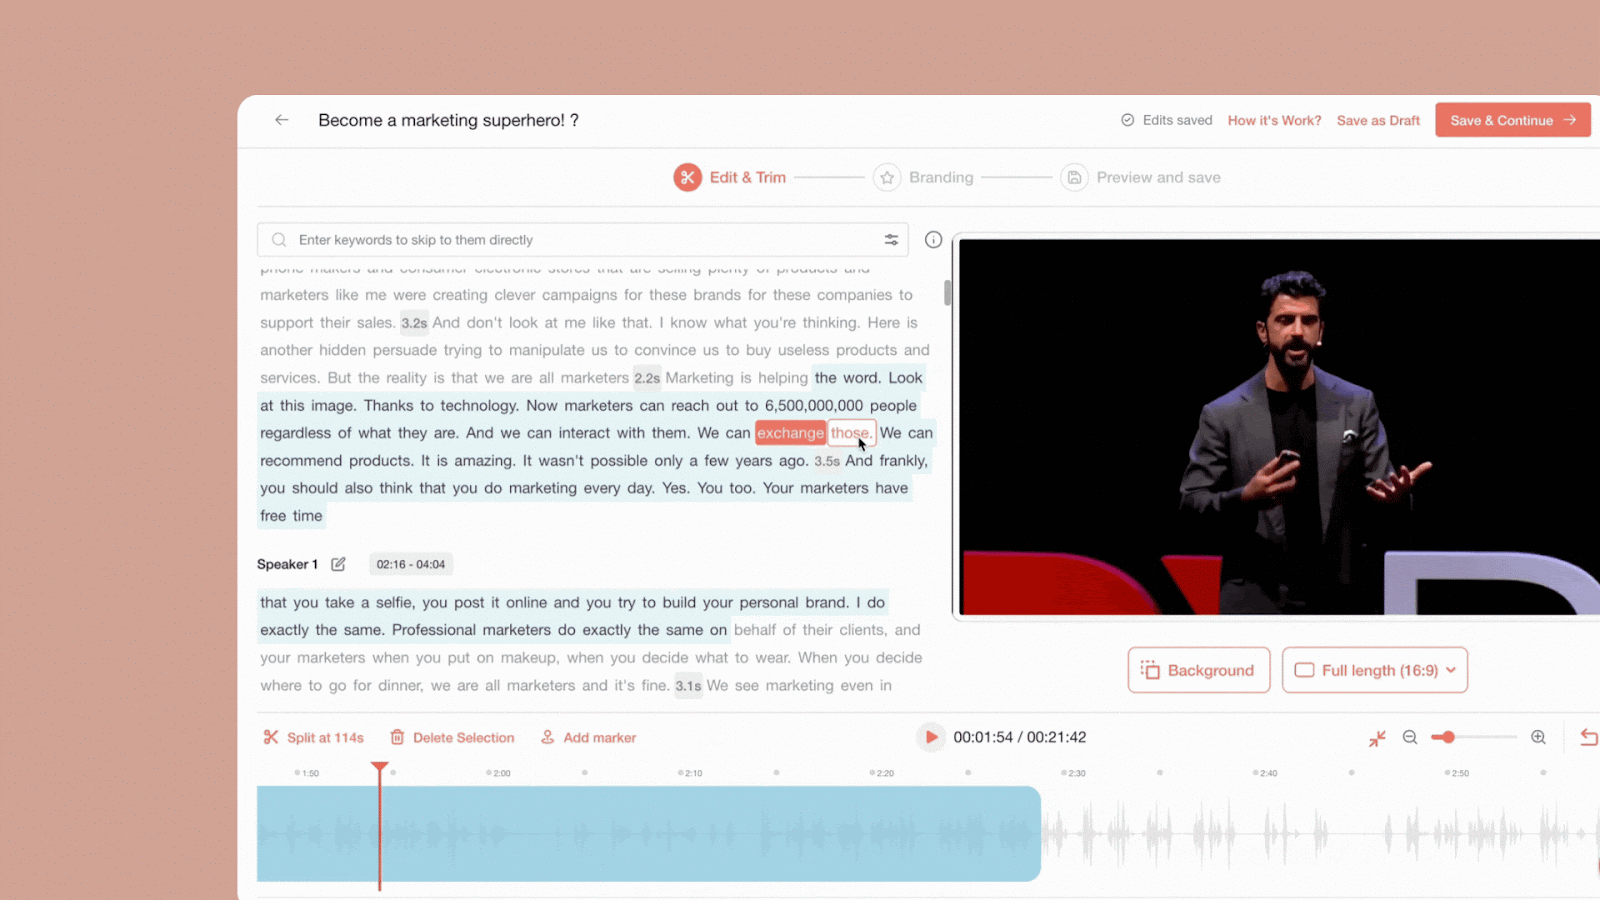Image resolution: width=1600 pixels, height=900 pixels.
Task: Select the highlighted word 'exchange' in transcript
Action: point(790,433)
